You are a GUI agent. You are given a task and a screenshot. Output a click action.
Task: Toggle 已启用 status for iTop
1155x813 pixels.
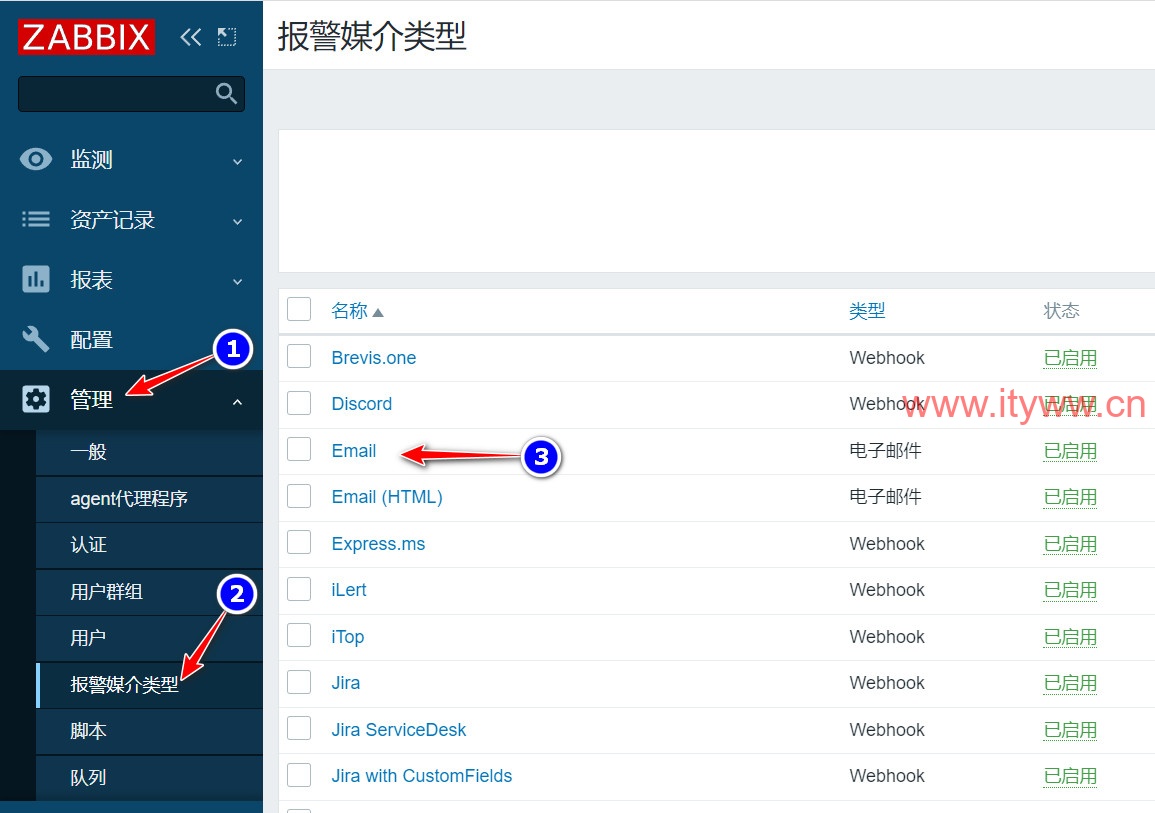coord(1070,637)
